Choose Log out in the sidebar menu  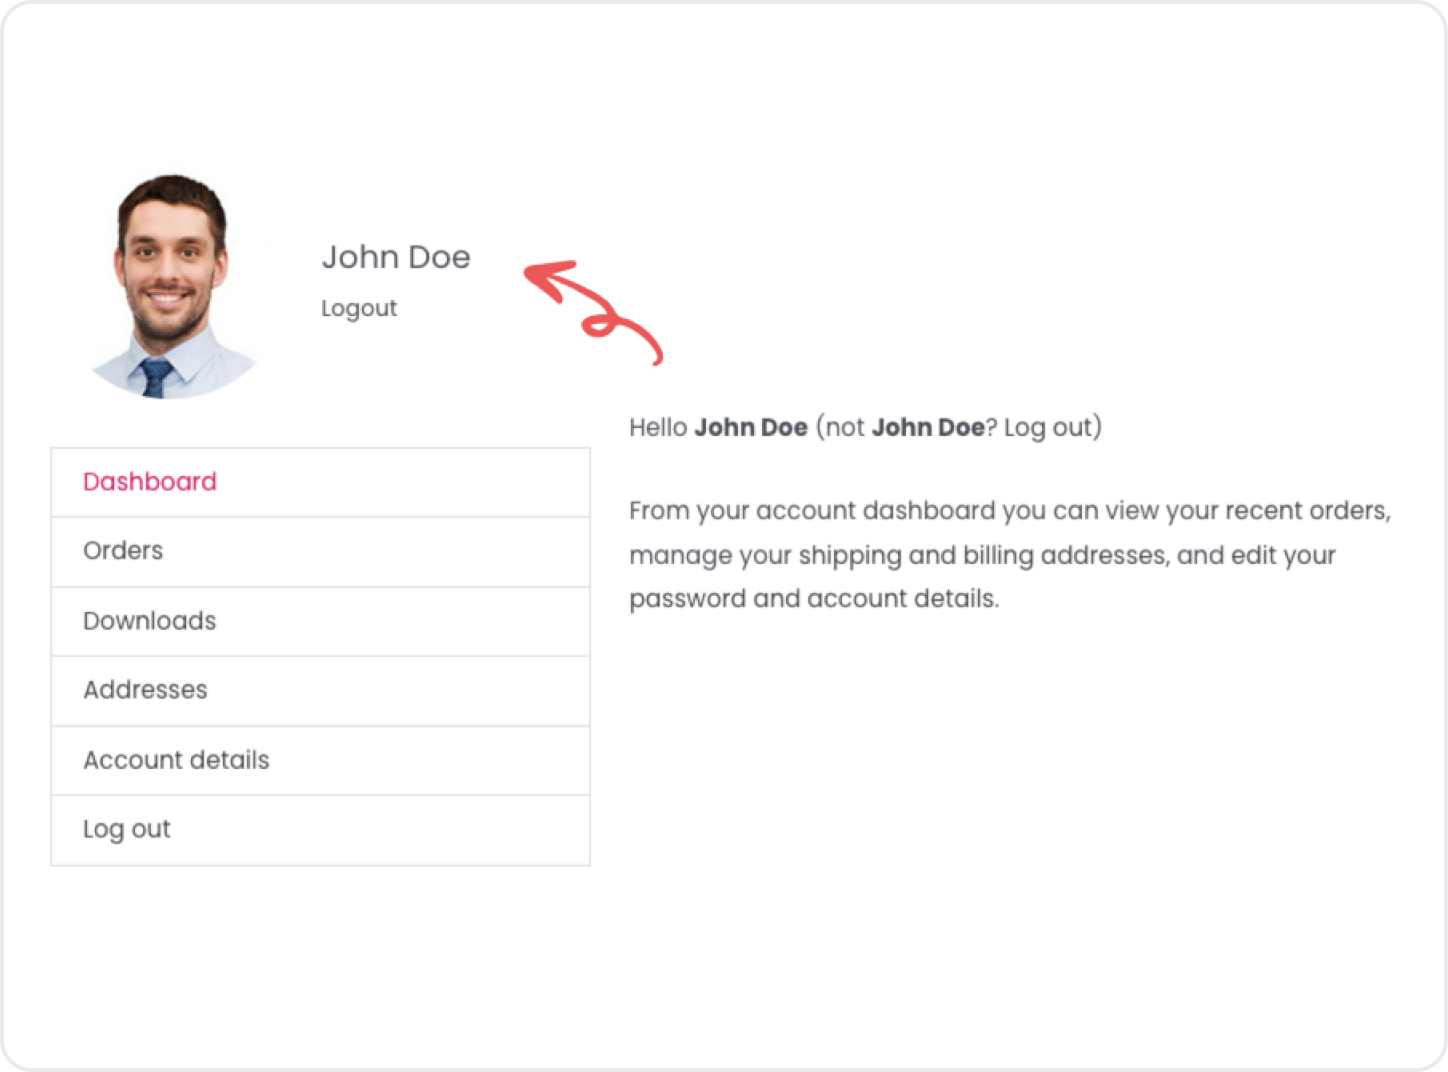tap(127, 829)
